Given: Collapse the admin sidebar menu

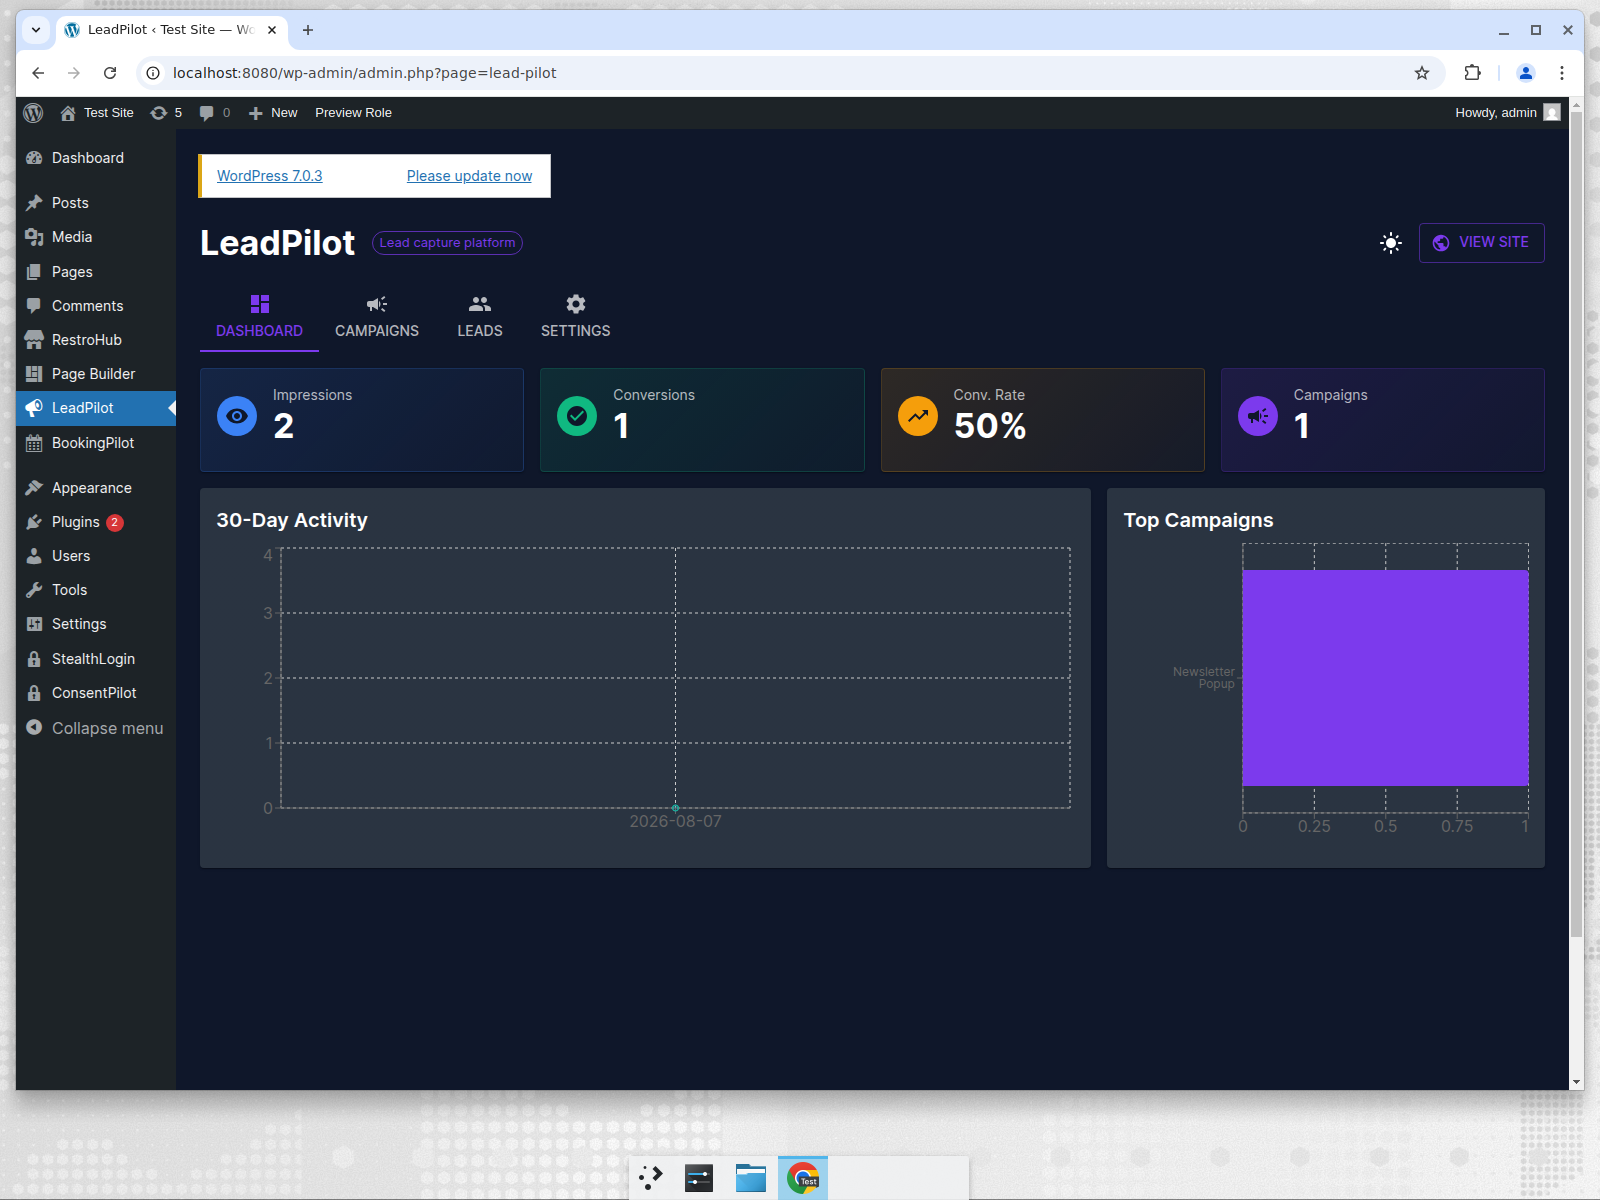Looking at the screenshot, I should pos(96,728).
